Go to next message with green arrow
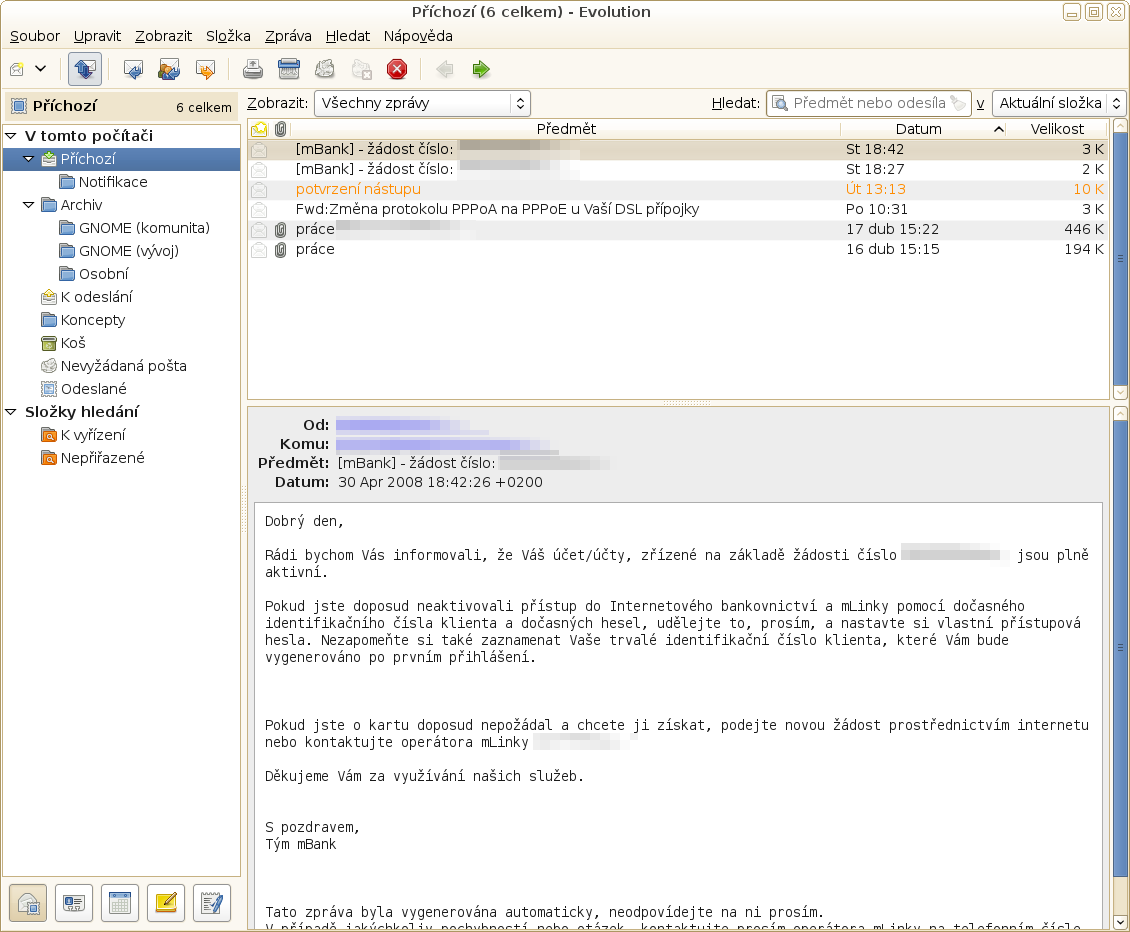1130x932 pixels. pos(481,69)
